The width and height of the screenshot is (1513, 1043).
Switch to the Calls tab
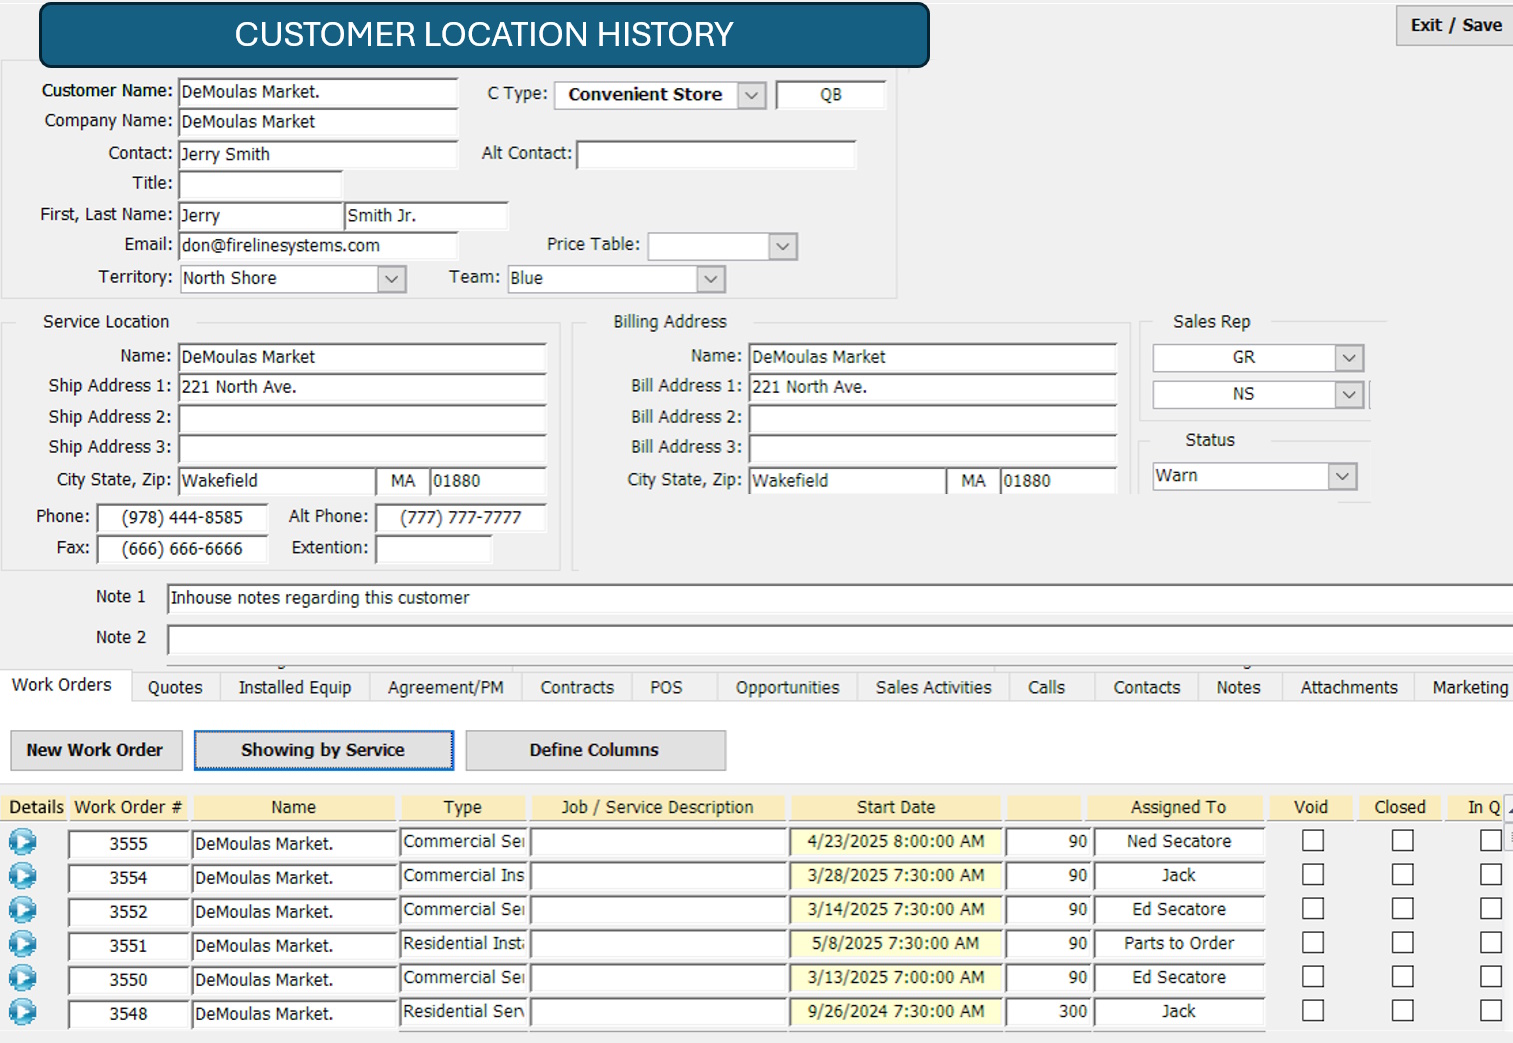click(1046, 687)
